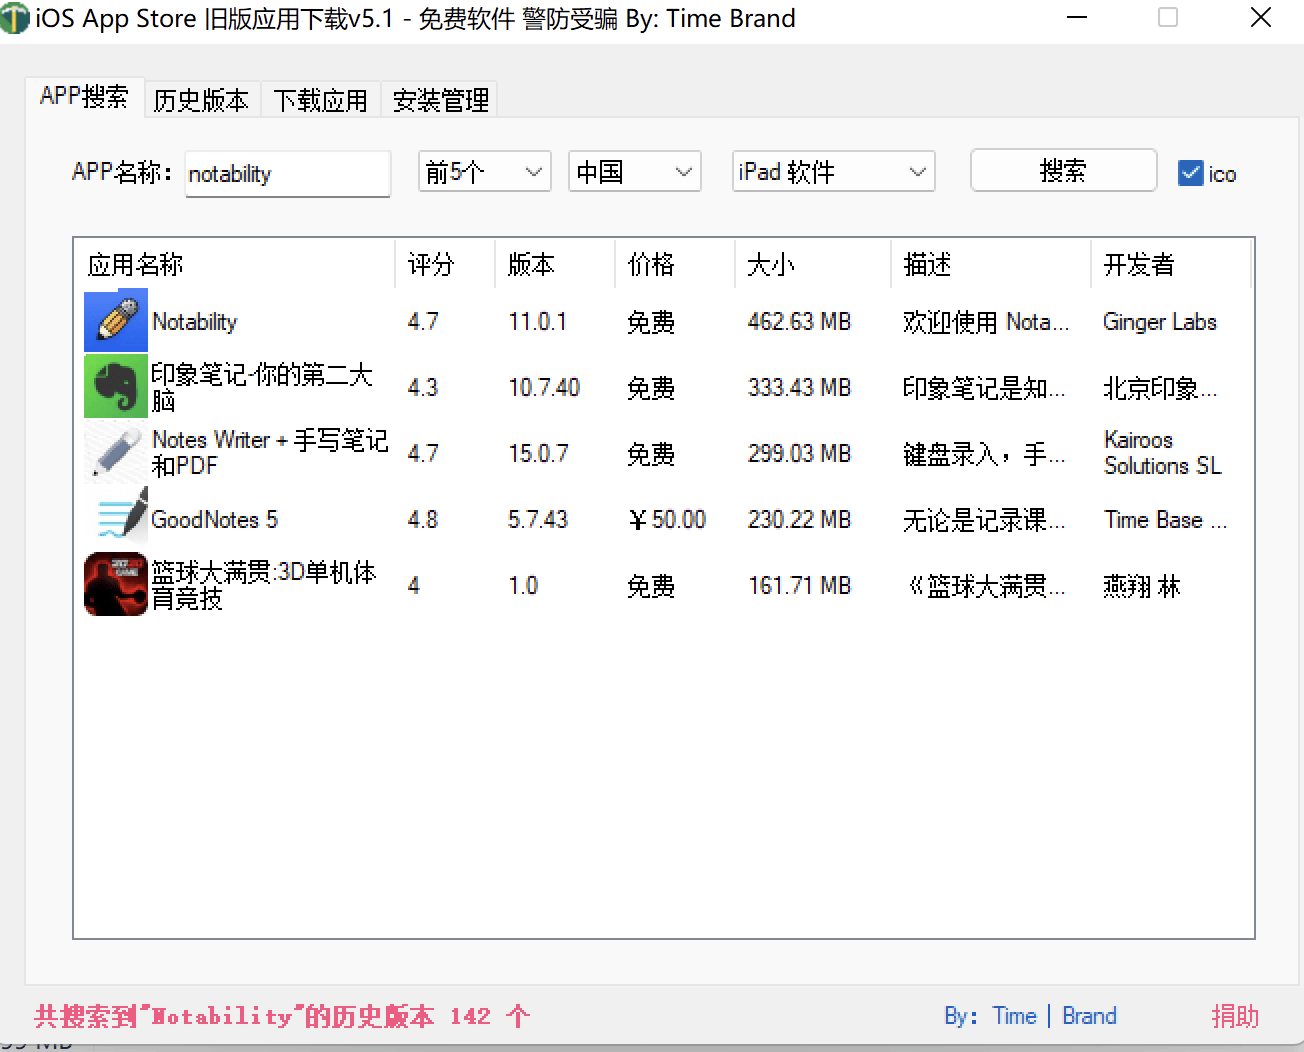The image size is (1304, 1052).
Task: Sort by 大小 column header
Action: 813,265
